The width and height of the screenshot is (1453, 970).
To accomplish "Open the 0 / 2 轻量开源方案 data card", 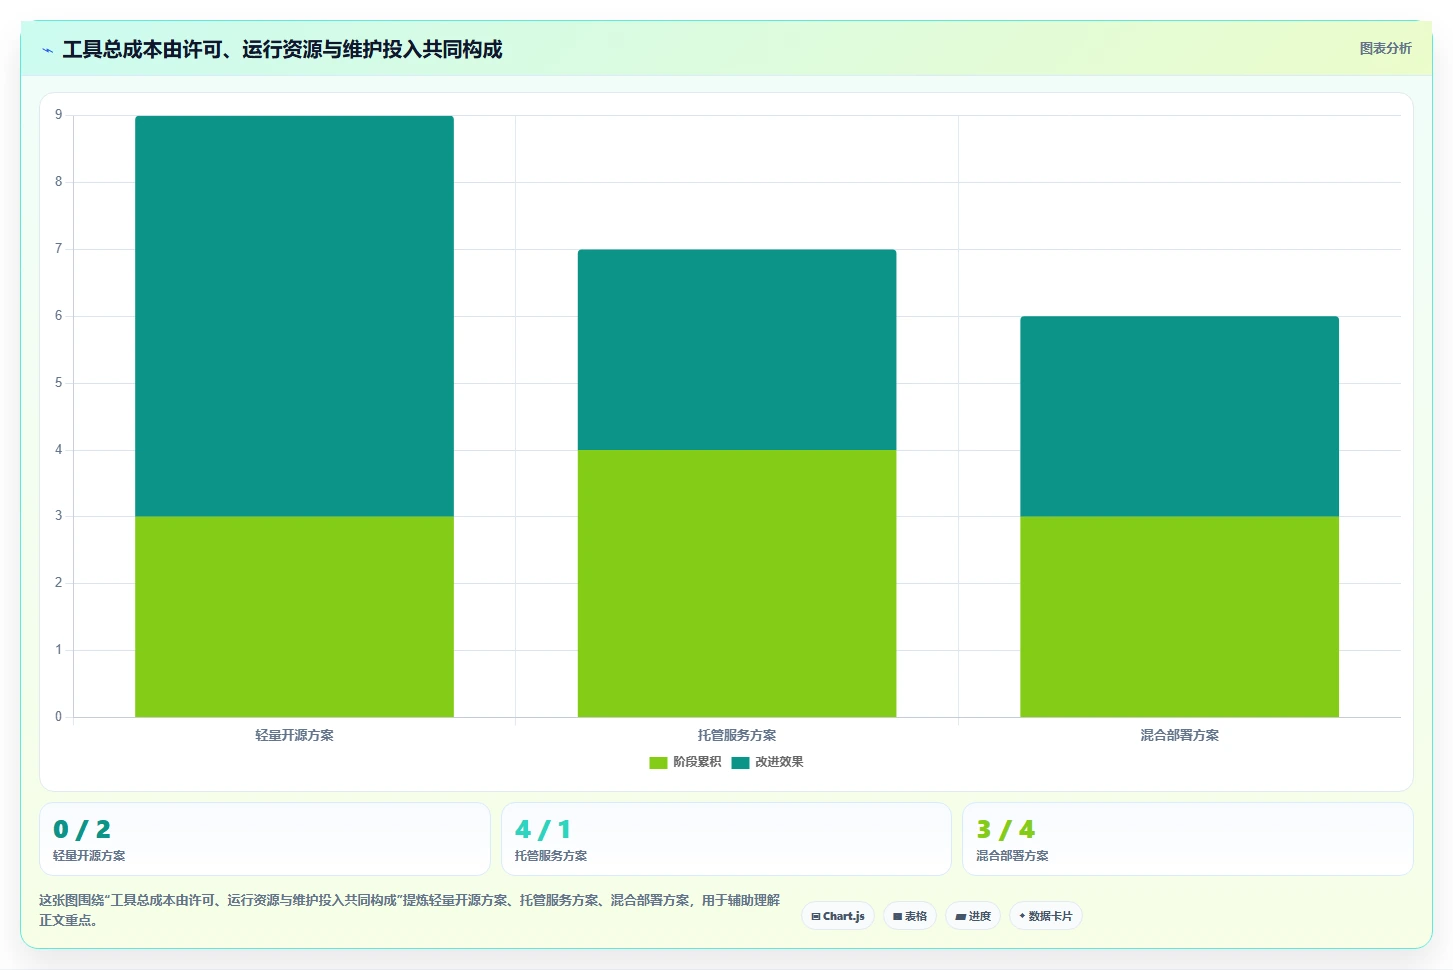I will coord(265,839).
